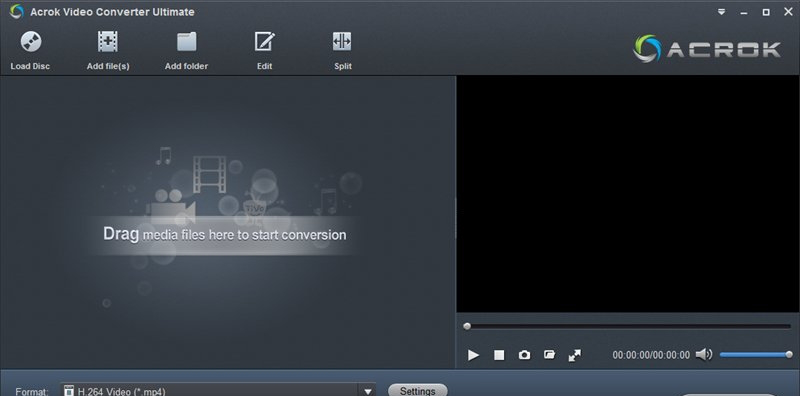Take a snapshot with camera icon

(x=524, y=355)
